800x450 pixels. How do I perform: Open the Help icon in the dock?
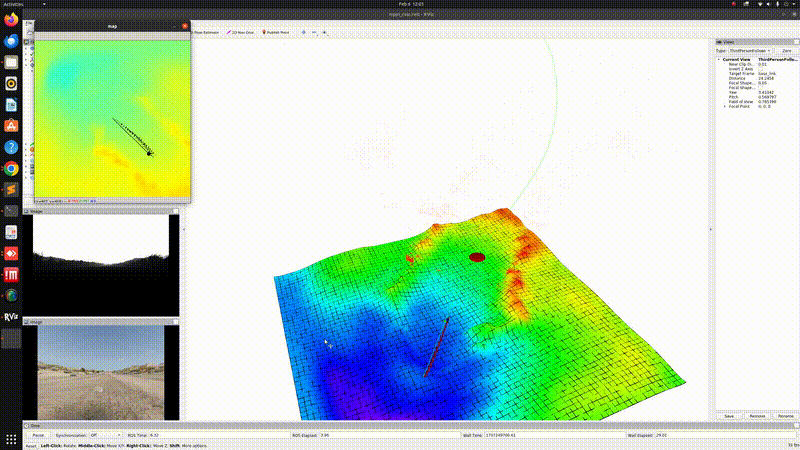point(11,147)
